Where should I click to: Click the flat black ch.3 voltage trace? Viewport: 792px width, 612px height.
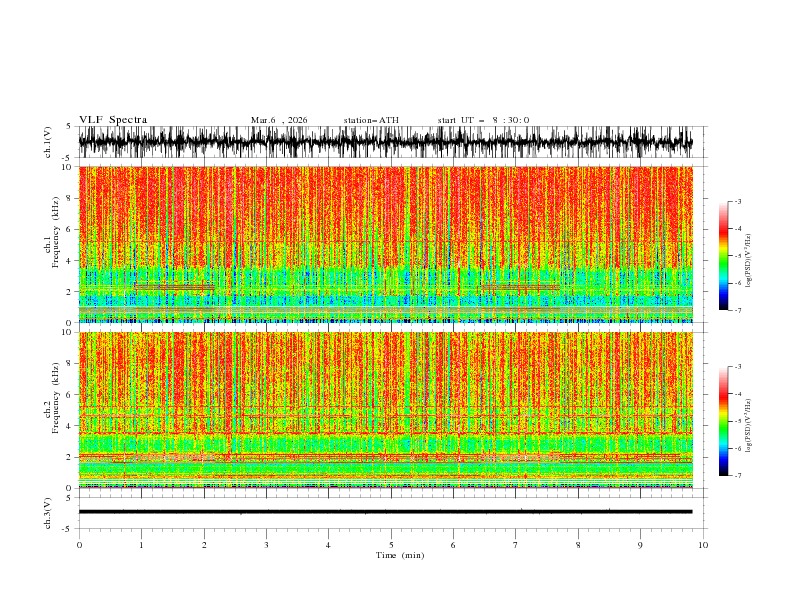[x=385, y=512]
